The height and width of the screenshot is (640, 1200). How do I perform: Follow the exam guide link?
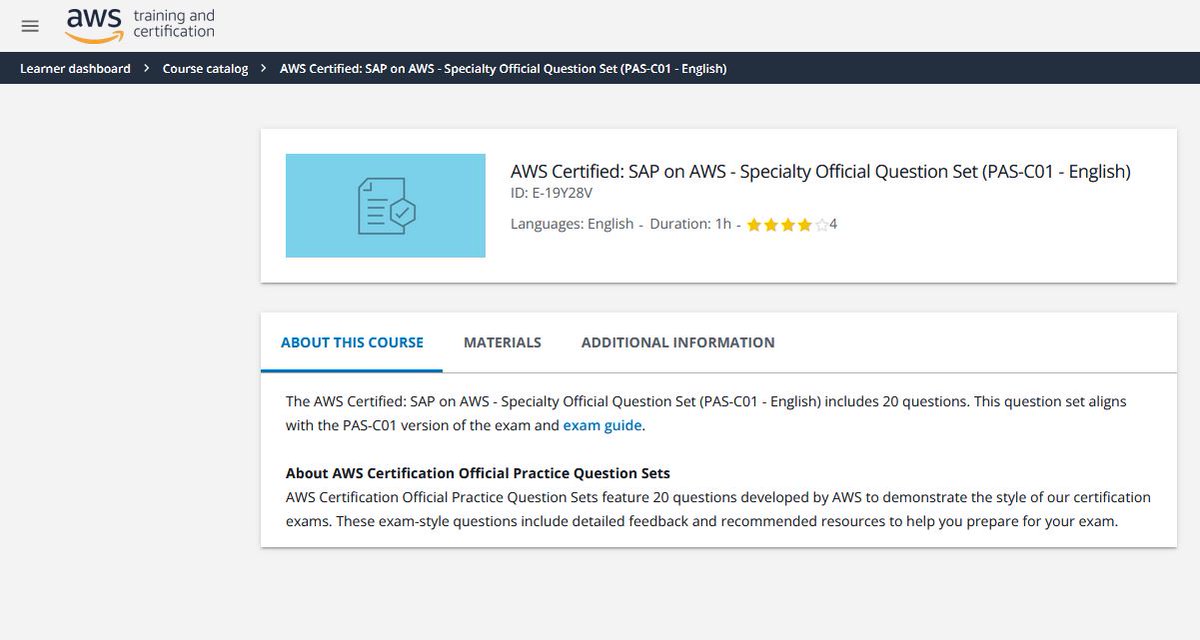tap(603, 425)
